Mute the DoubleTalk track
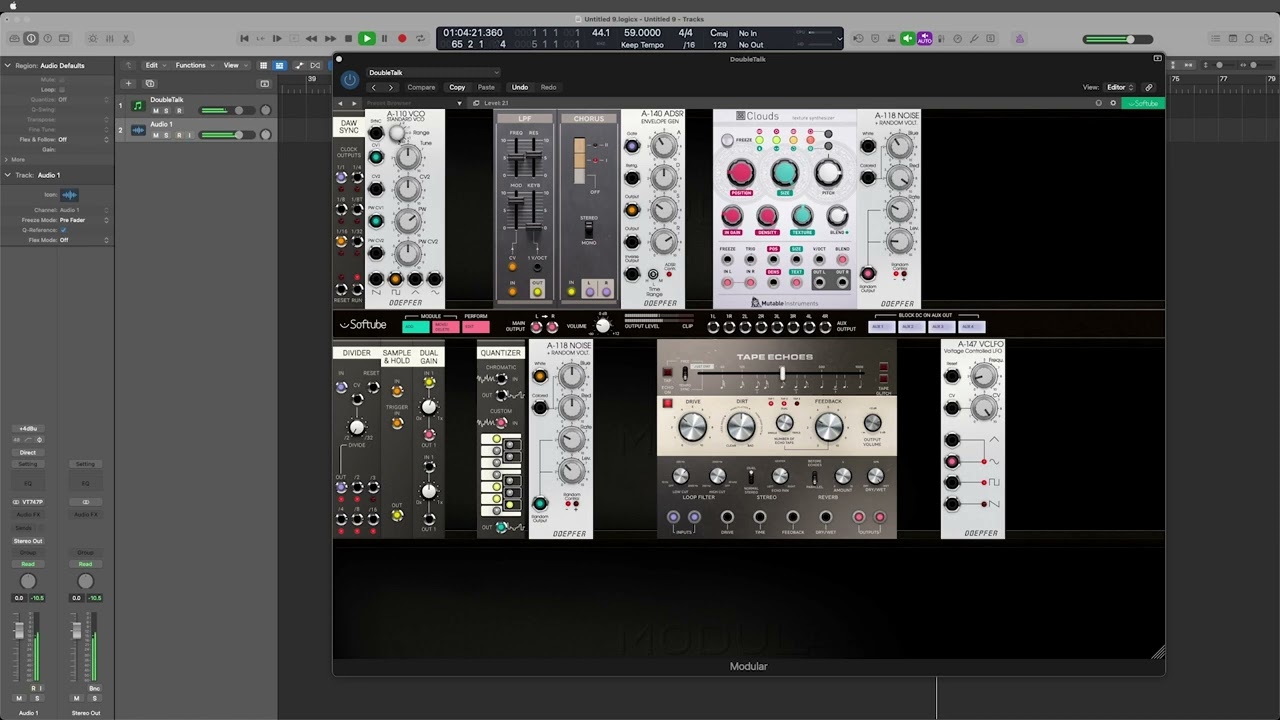The height and width of the screenshot is (720, 1280). [155, 111]
